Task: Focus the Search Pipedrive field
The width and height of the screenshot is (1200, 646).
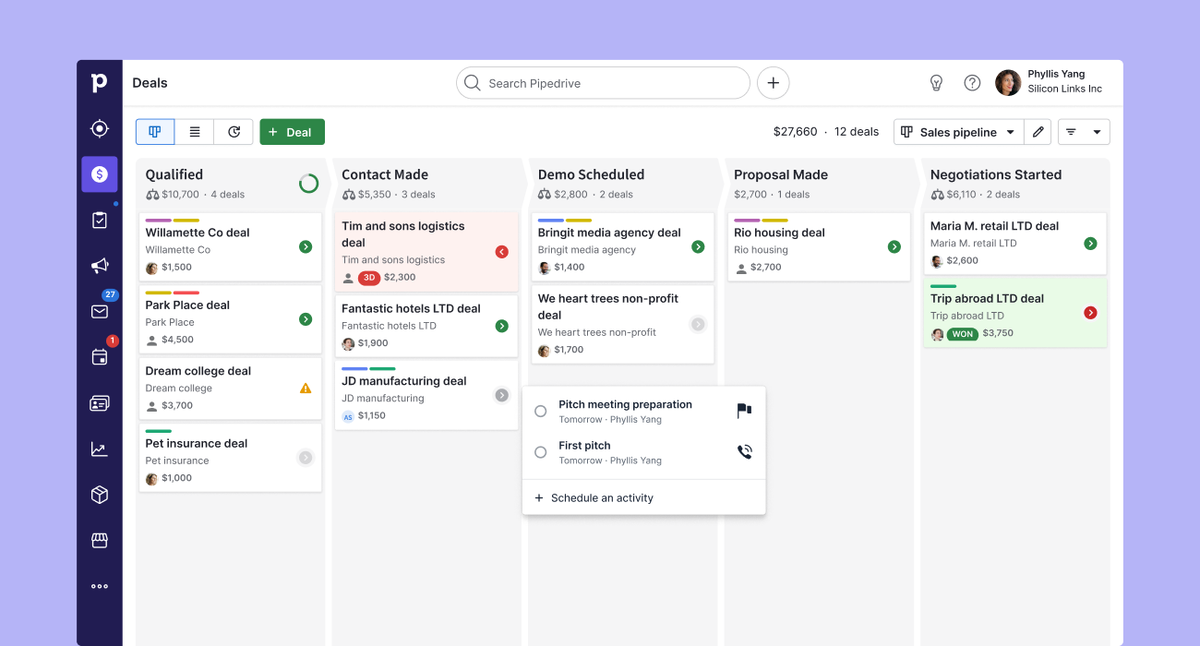Action: [603, 83]
